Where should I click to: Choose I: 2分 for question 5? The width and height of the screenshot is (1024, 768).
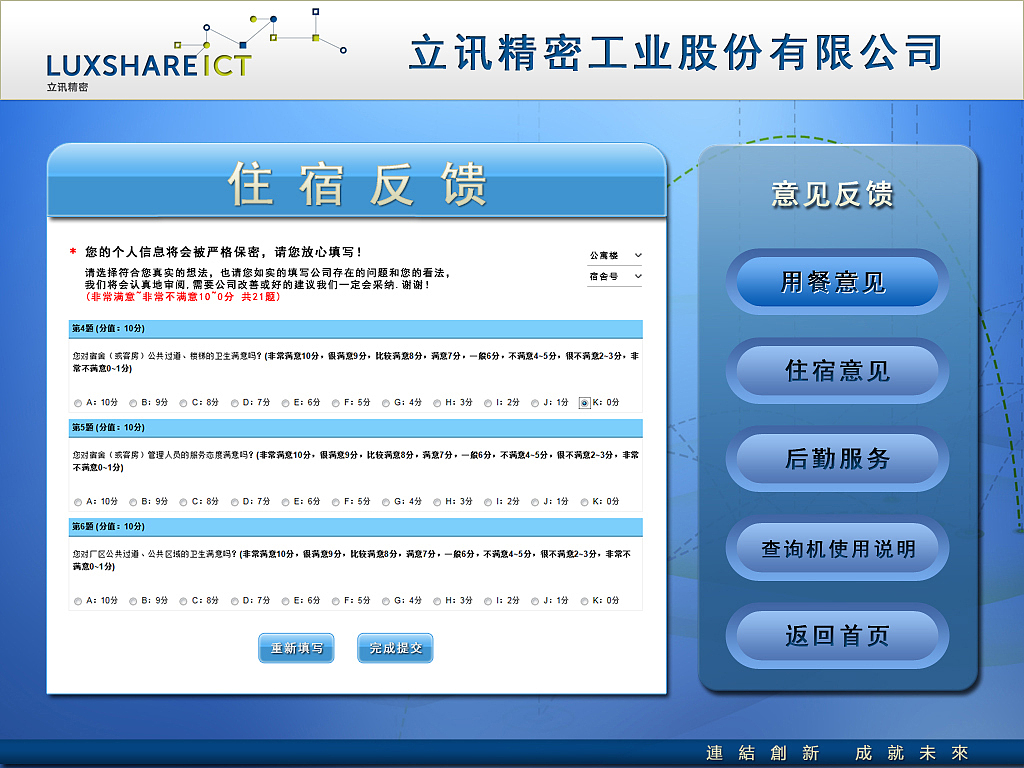pyautogui.click(x=488, y=502)
